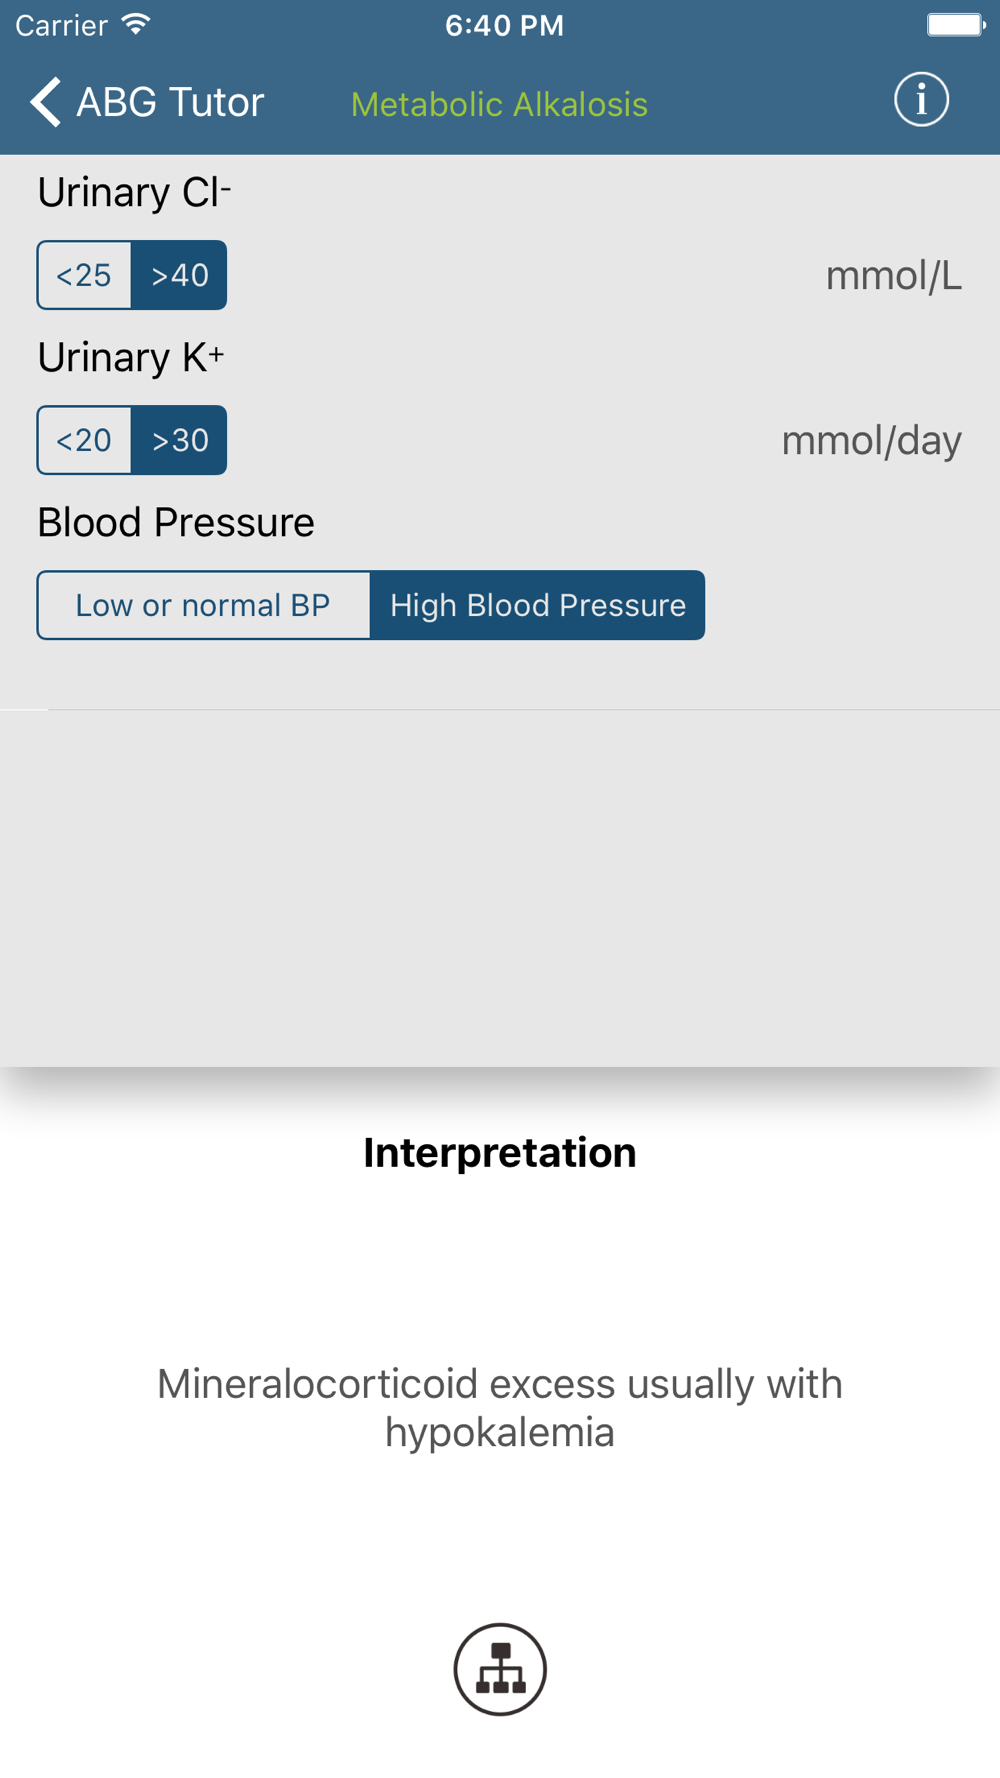The width and height of the screenshot is (1000, 1778).
Task: Tap the Blood Pressure label
Action: point(176,522)
